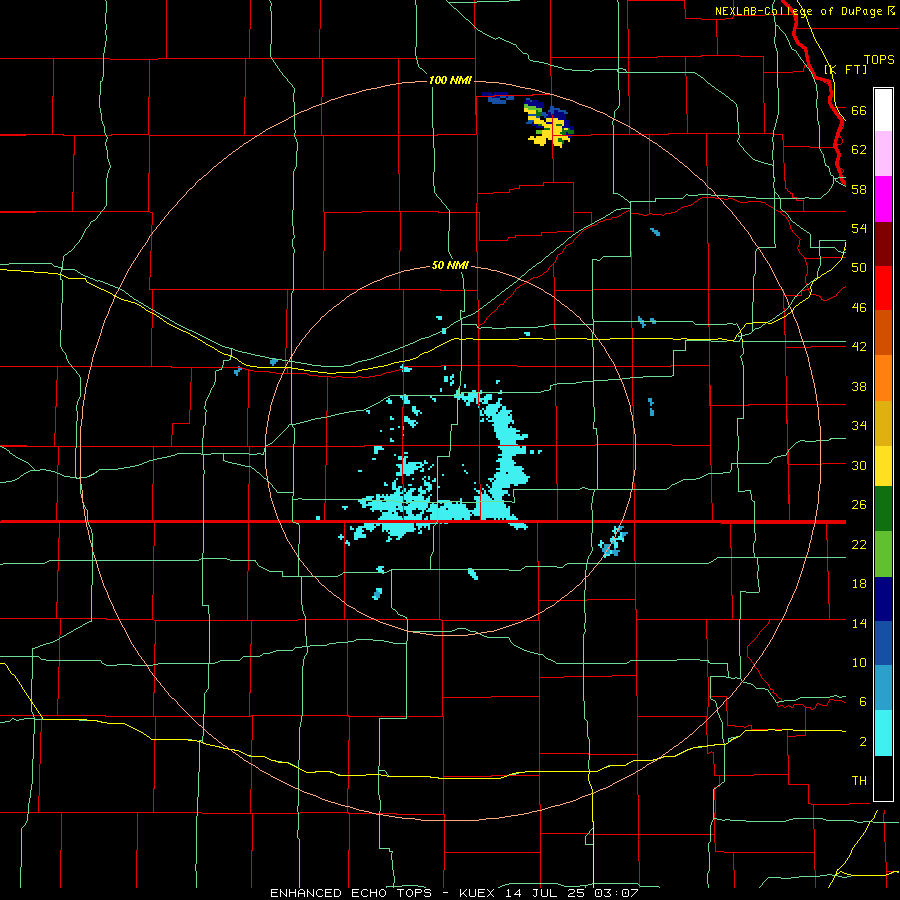
Task: Click the TH legend label
Action: point(859,781)
